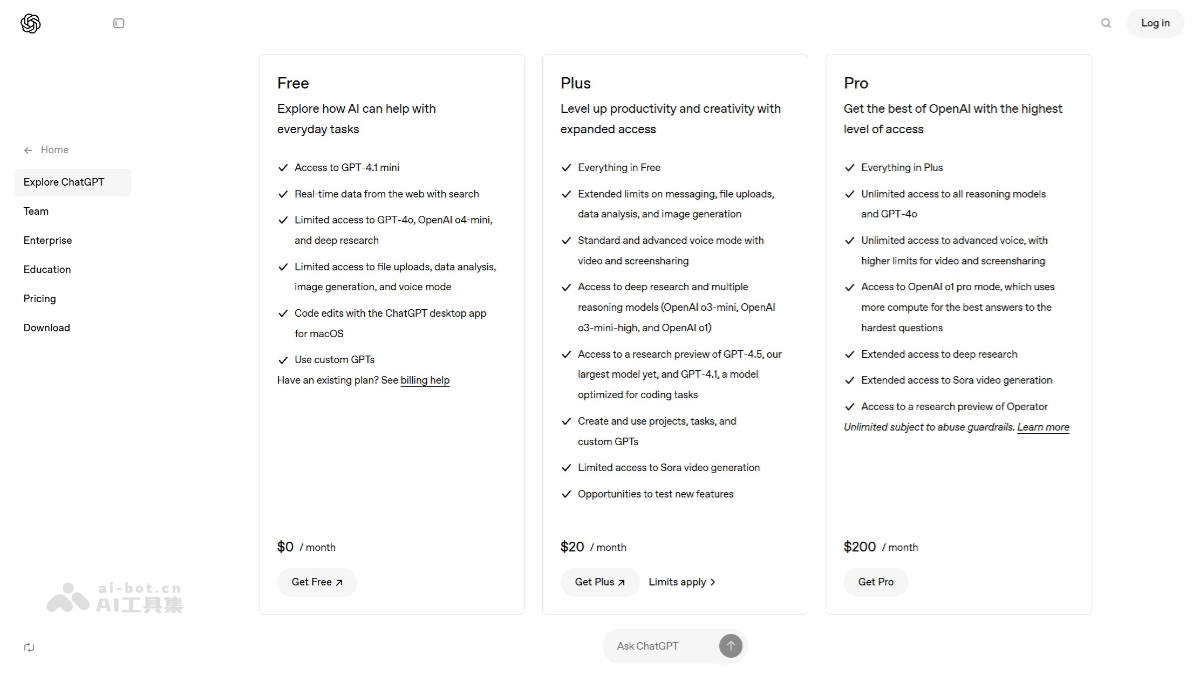Select Explore ChatGPT in the sidebar
Image resolution: width=1200 pixels, height=675 pixels.
(64, 182)
